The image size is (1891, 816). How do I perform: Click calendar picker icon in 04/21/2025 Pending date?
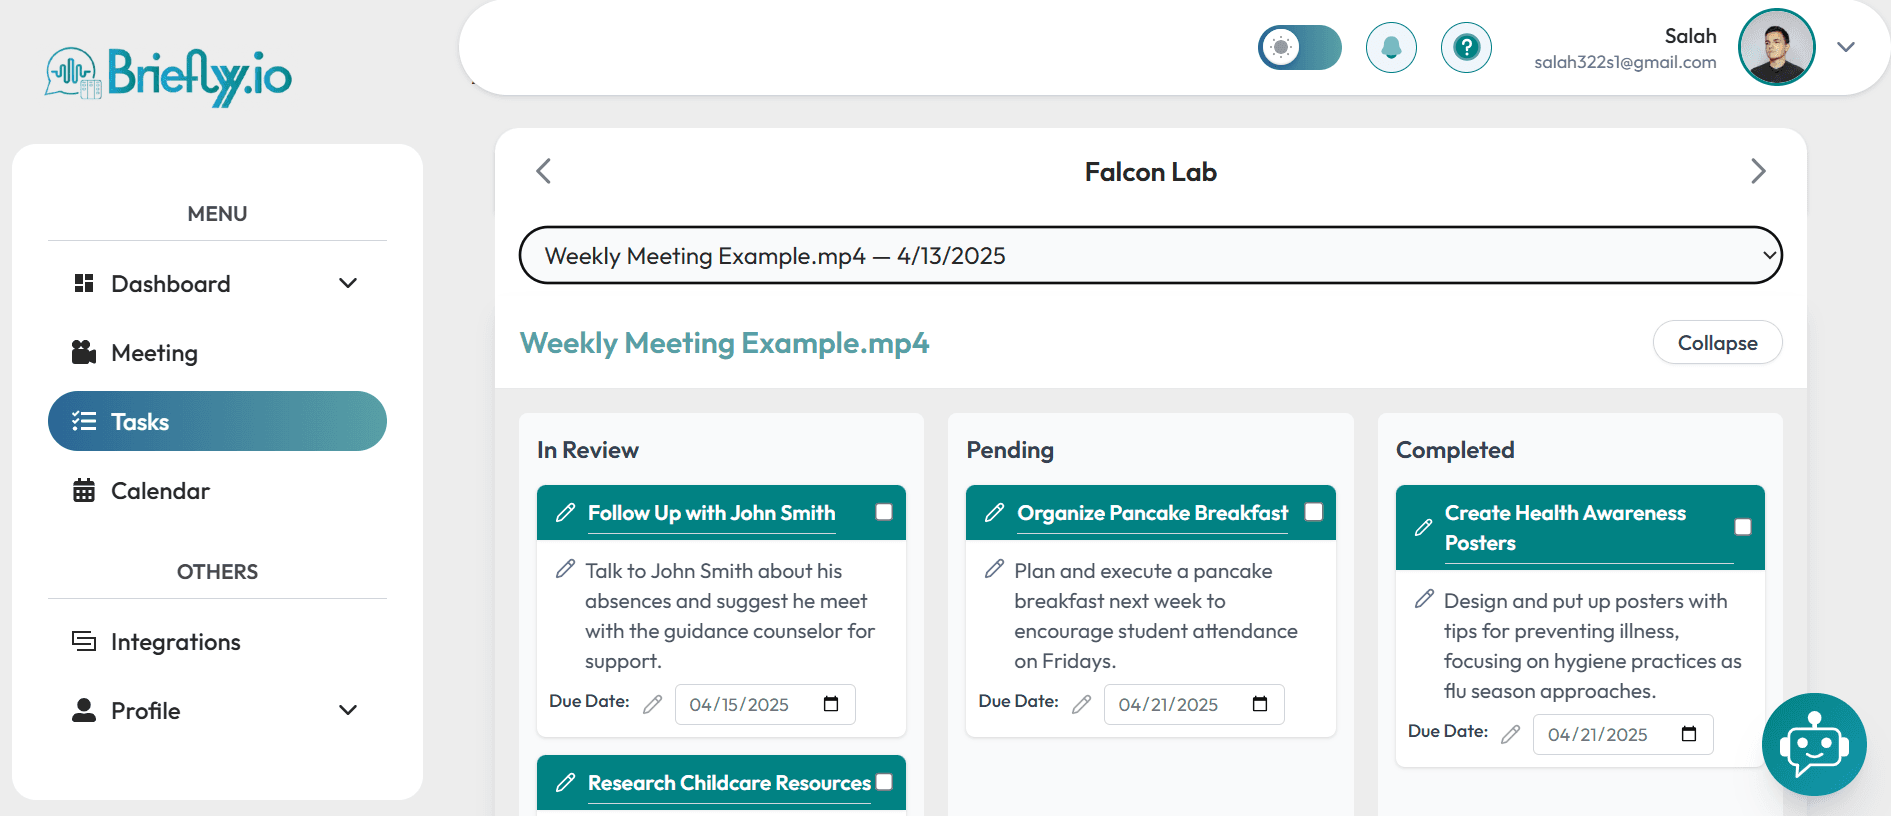[x=1260, y=704]
